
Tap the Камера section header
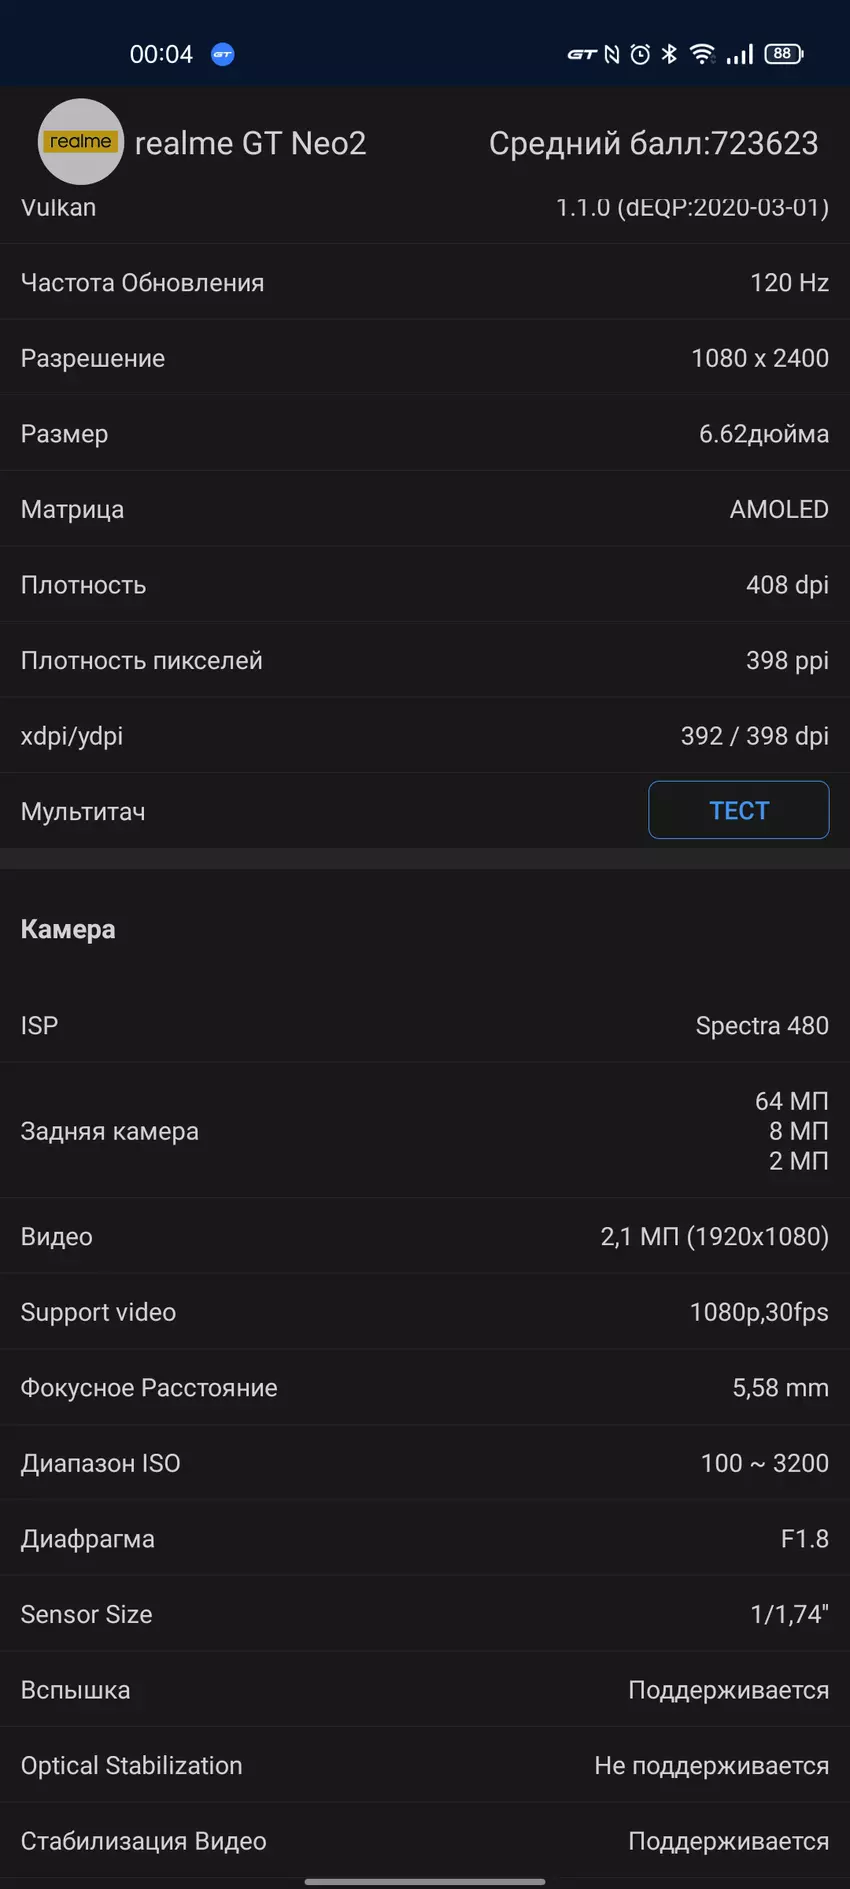tap(68, 929)
